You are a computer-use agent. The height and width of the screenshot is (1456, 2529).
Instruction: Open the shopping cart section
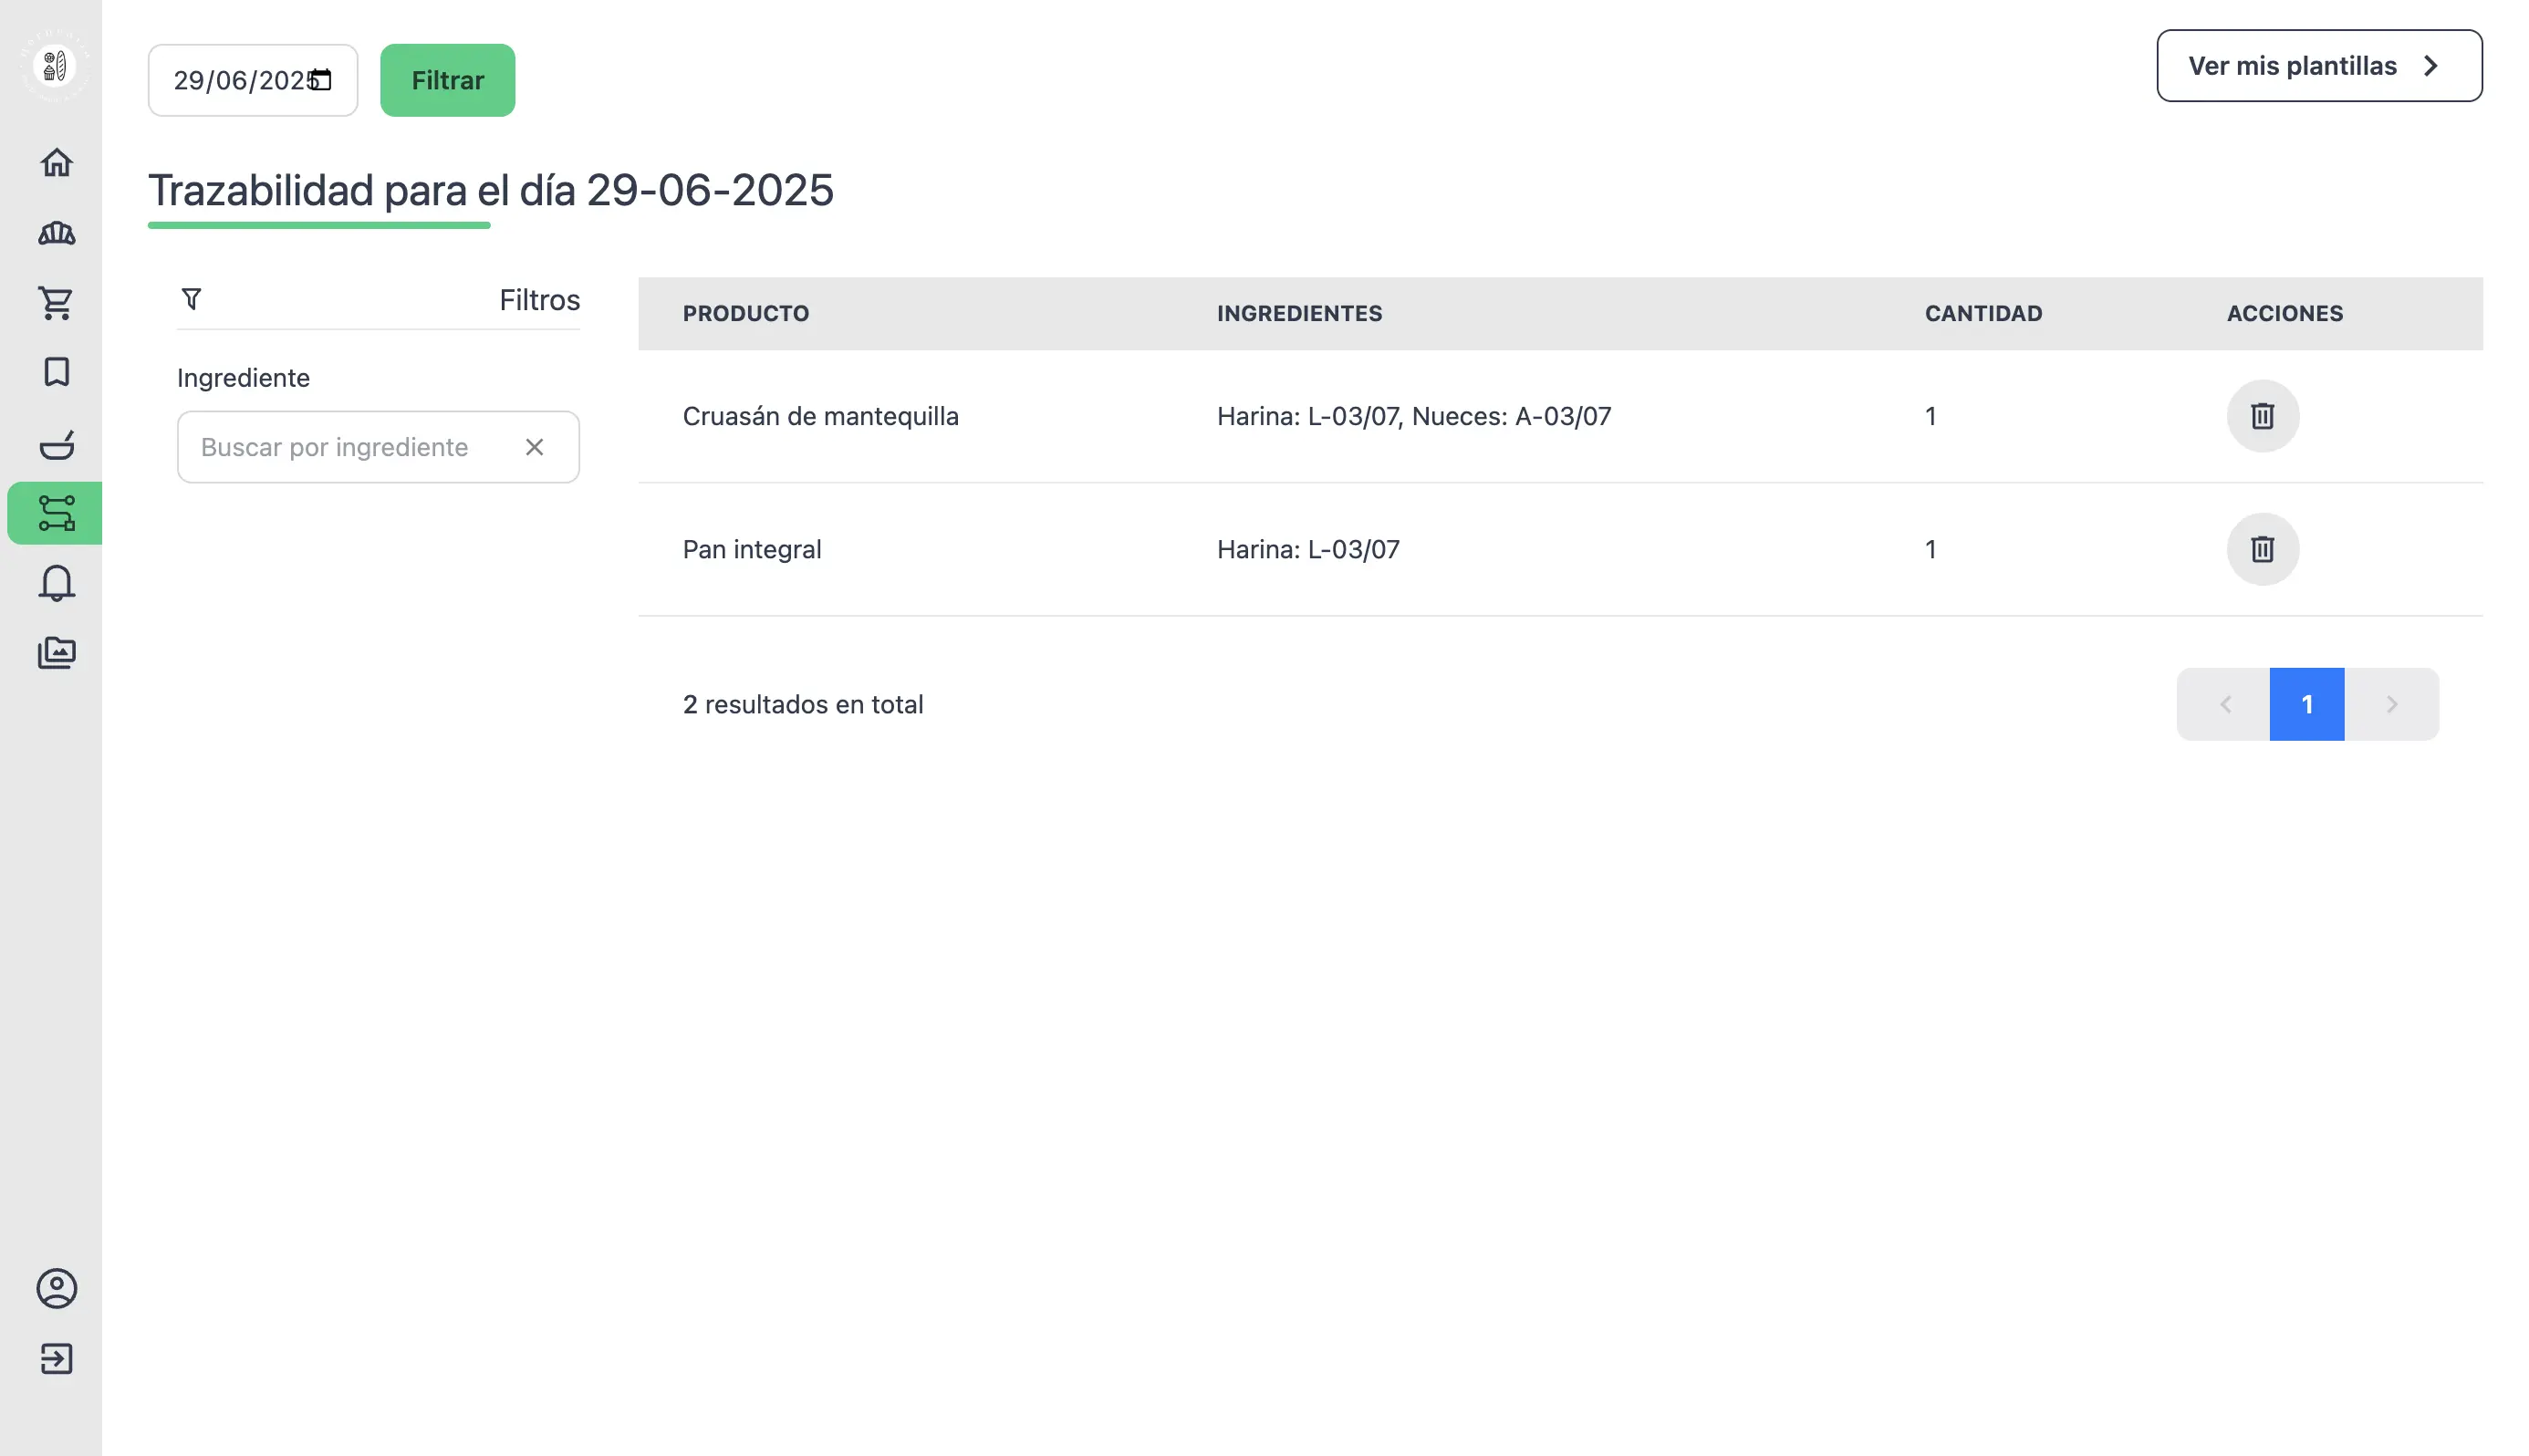point(56,303)
